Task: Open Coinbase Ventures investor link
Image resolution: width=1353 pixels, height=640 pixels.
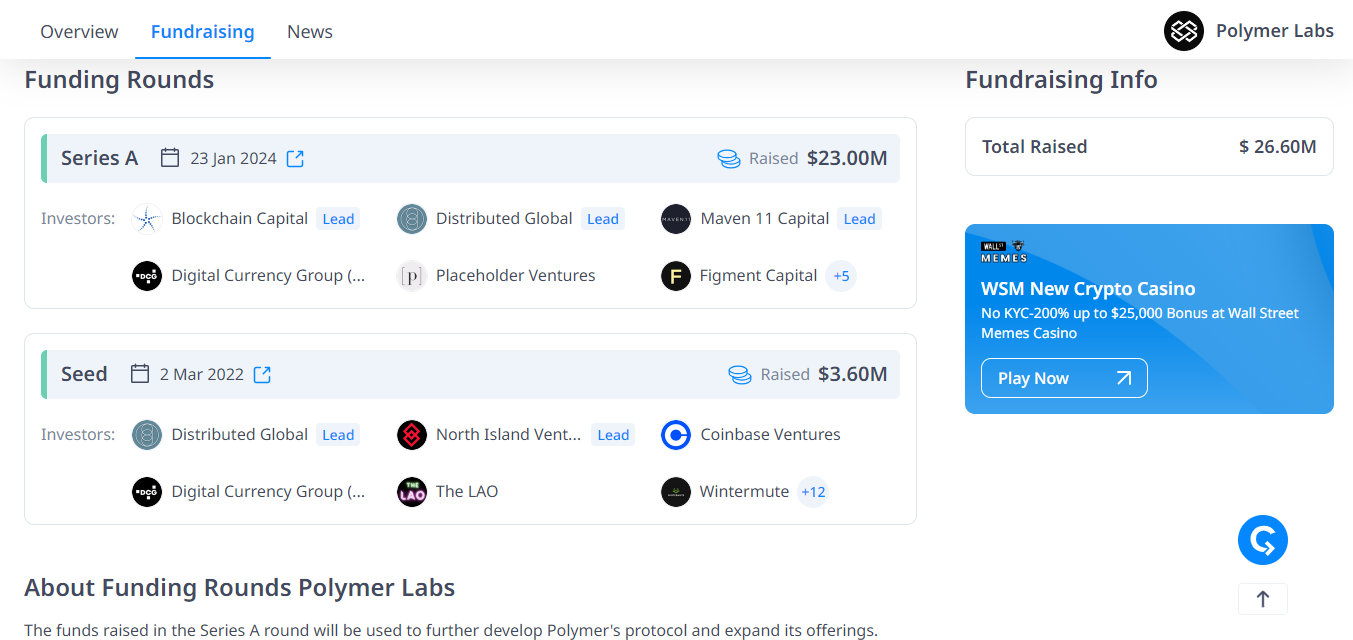Action: (770, 434)
